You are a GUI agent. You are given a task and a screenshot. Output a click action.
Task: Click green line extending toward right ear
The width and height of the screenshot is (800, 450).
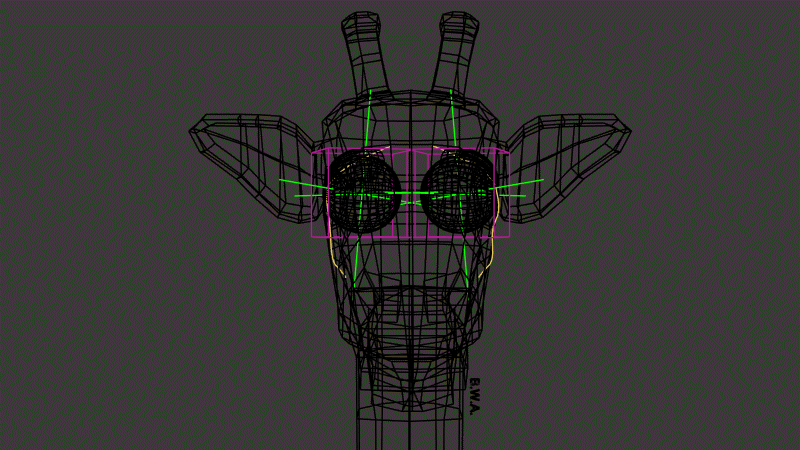coord(517,184)
